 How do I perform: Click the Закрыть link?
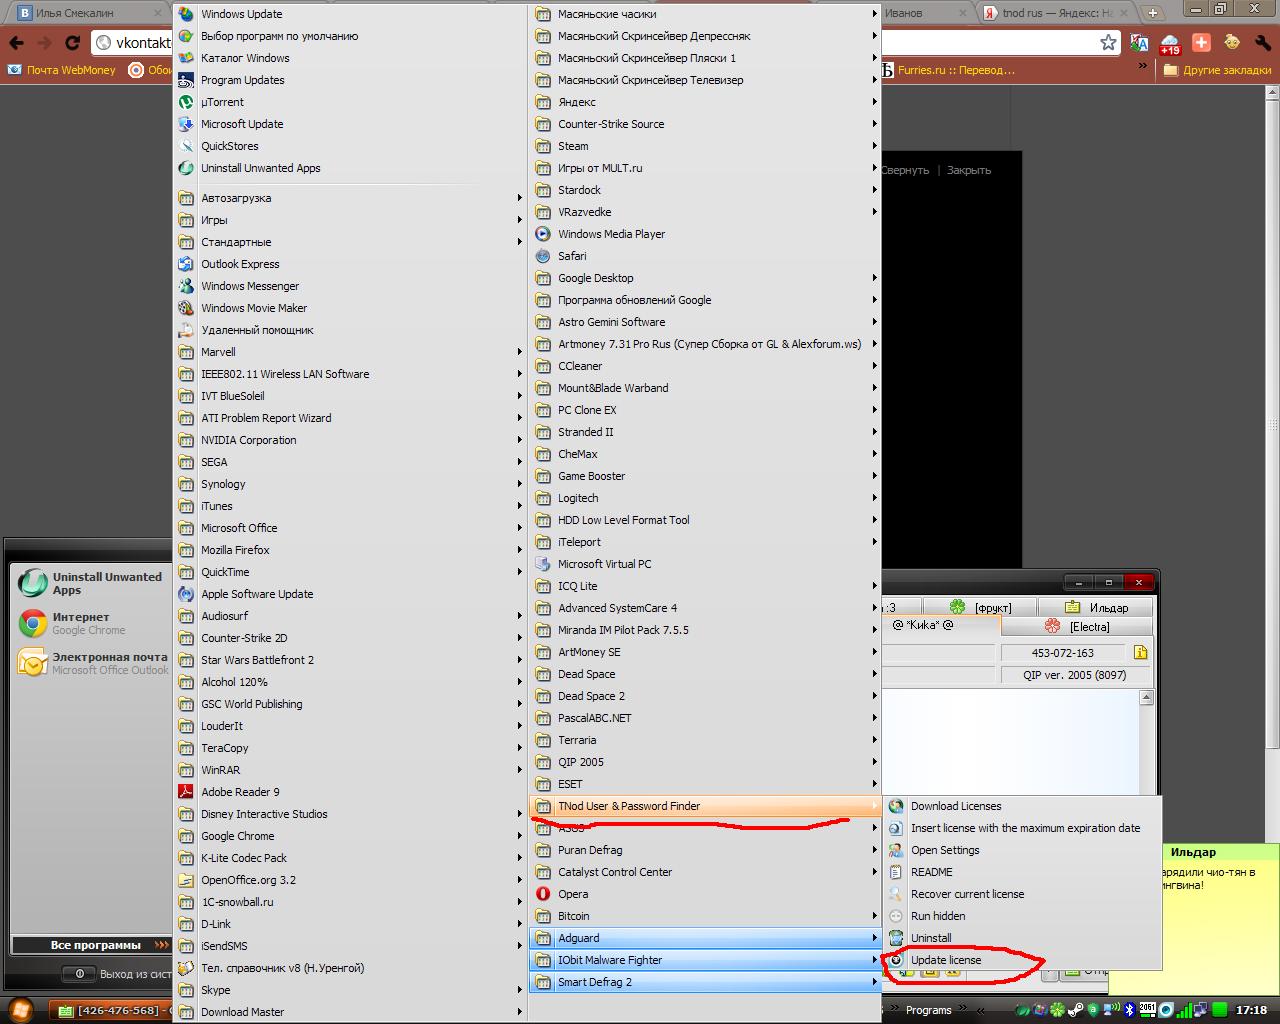click(x=969, y=170)
